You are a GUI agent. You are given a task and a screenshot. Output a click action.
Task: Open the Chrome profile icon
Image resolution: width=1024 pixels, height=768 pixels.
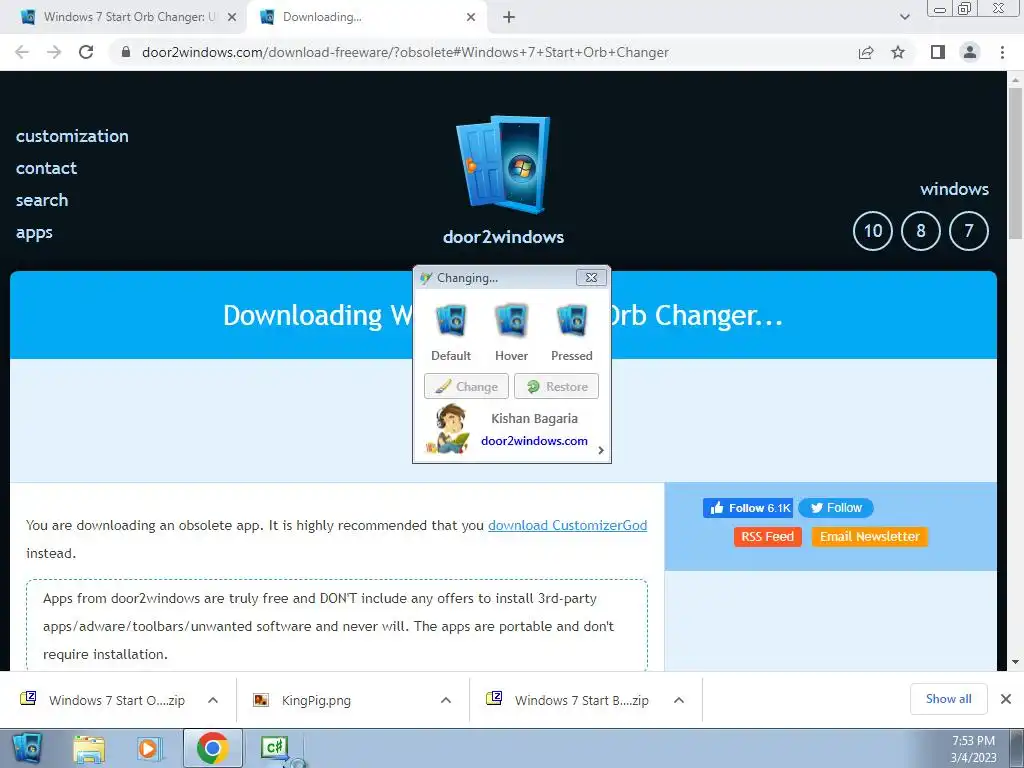click(970, 52)
